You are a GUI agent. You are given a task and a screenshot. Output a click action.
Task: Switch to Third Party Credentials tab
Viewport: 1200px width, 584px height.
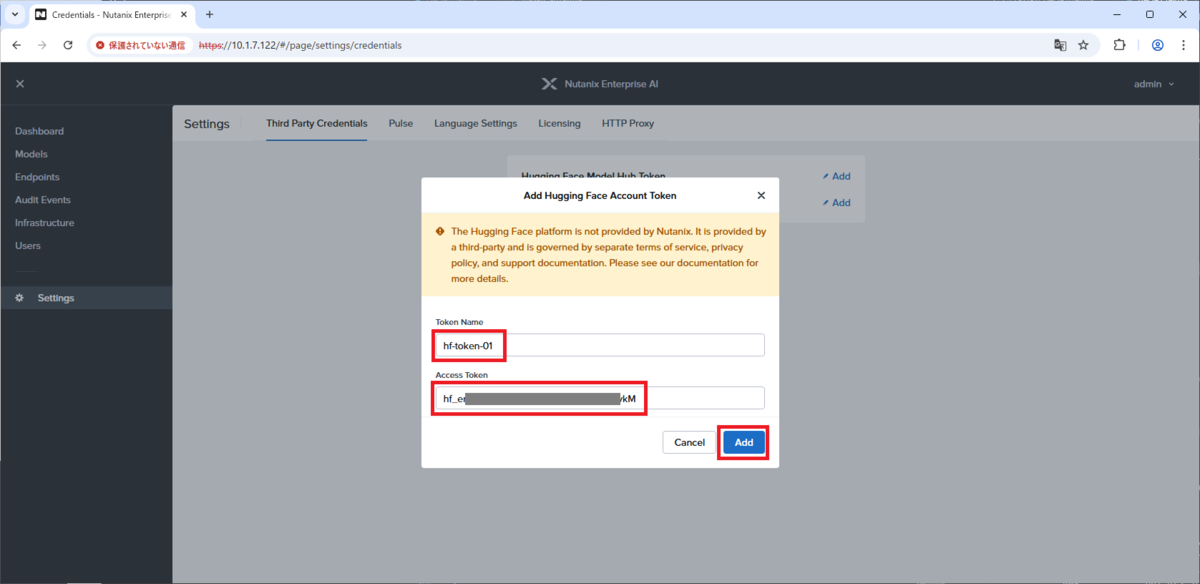tap(316, 124)
